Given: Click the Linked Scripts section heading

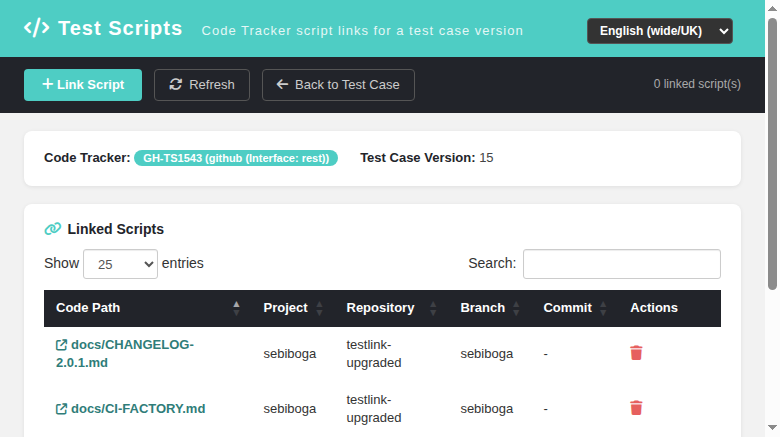Looking at the screenshot, I should coord(115,229).
